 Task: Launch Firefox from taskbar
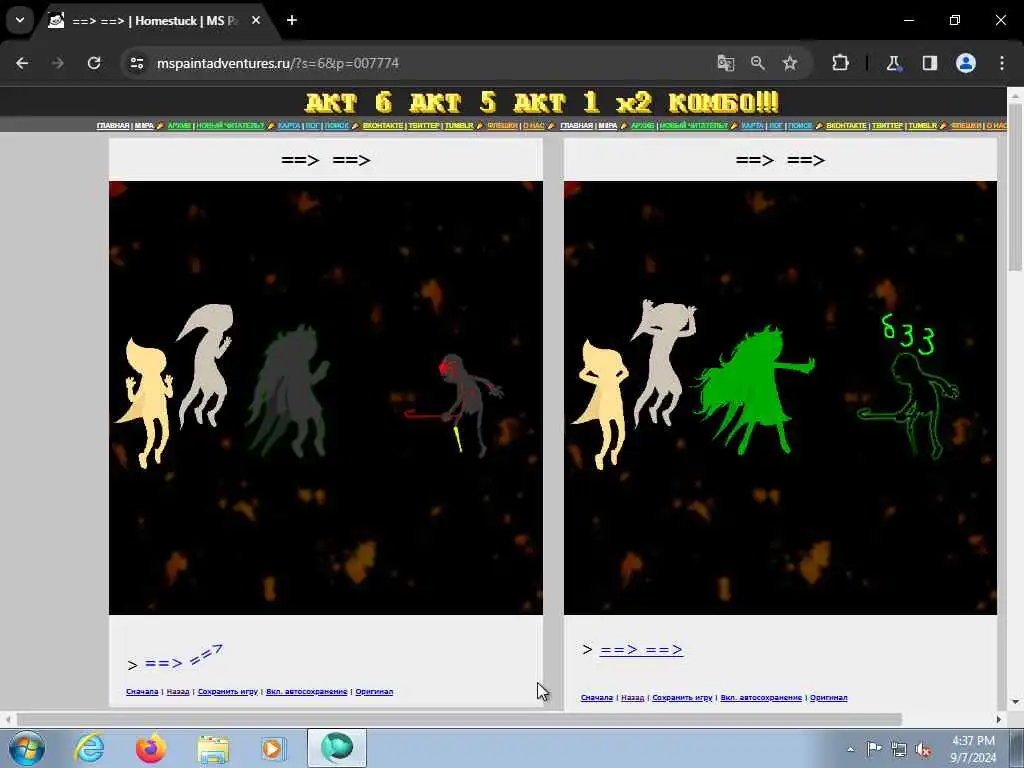151,748
